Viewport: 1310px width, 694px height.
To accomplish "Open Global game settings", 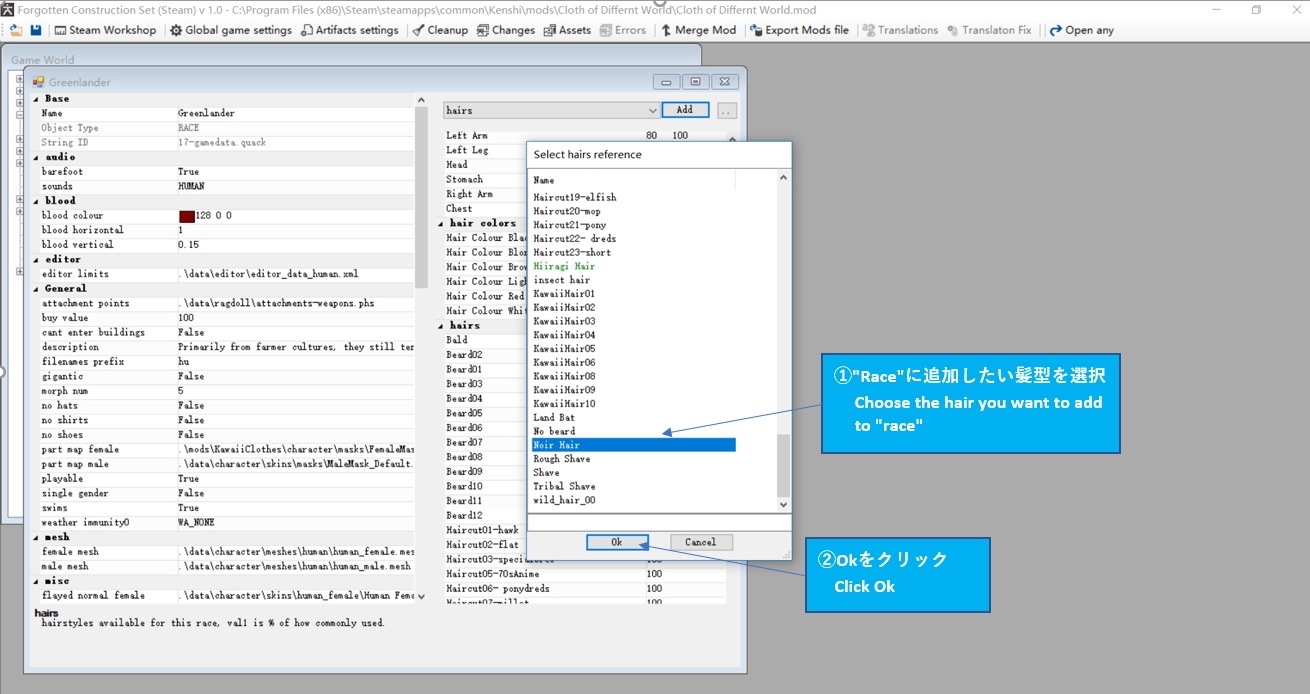I will 230,30.
